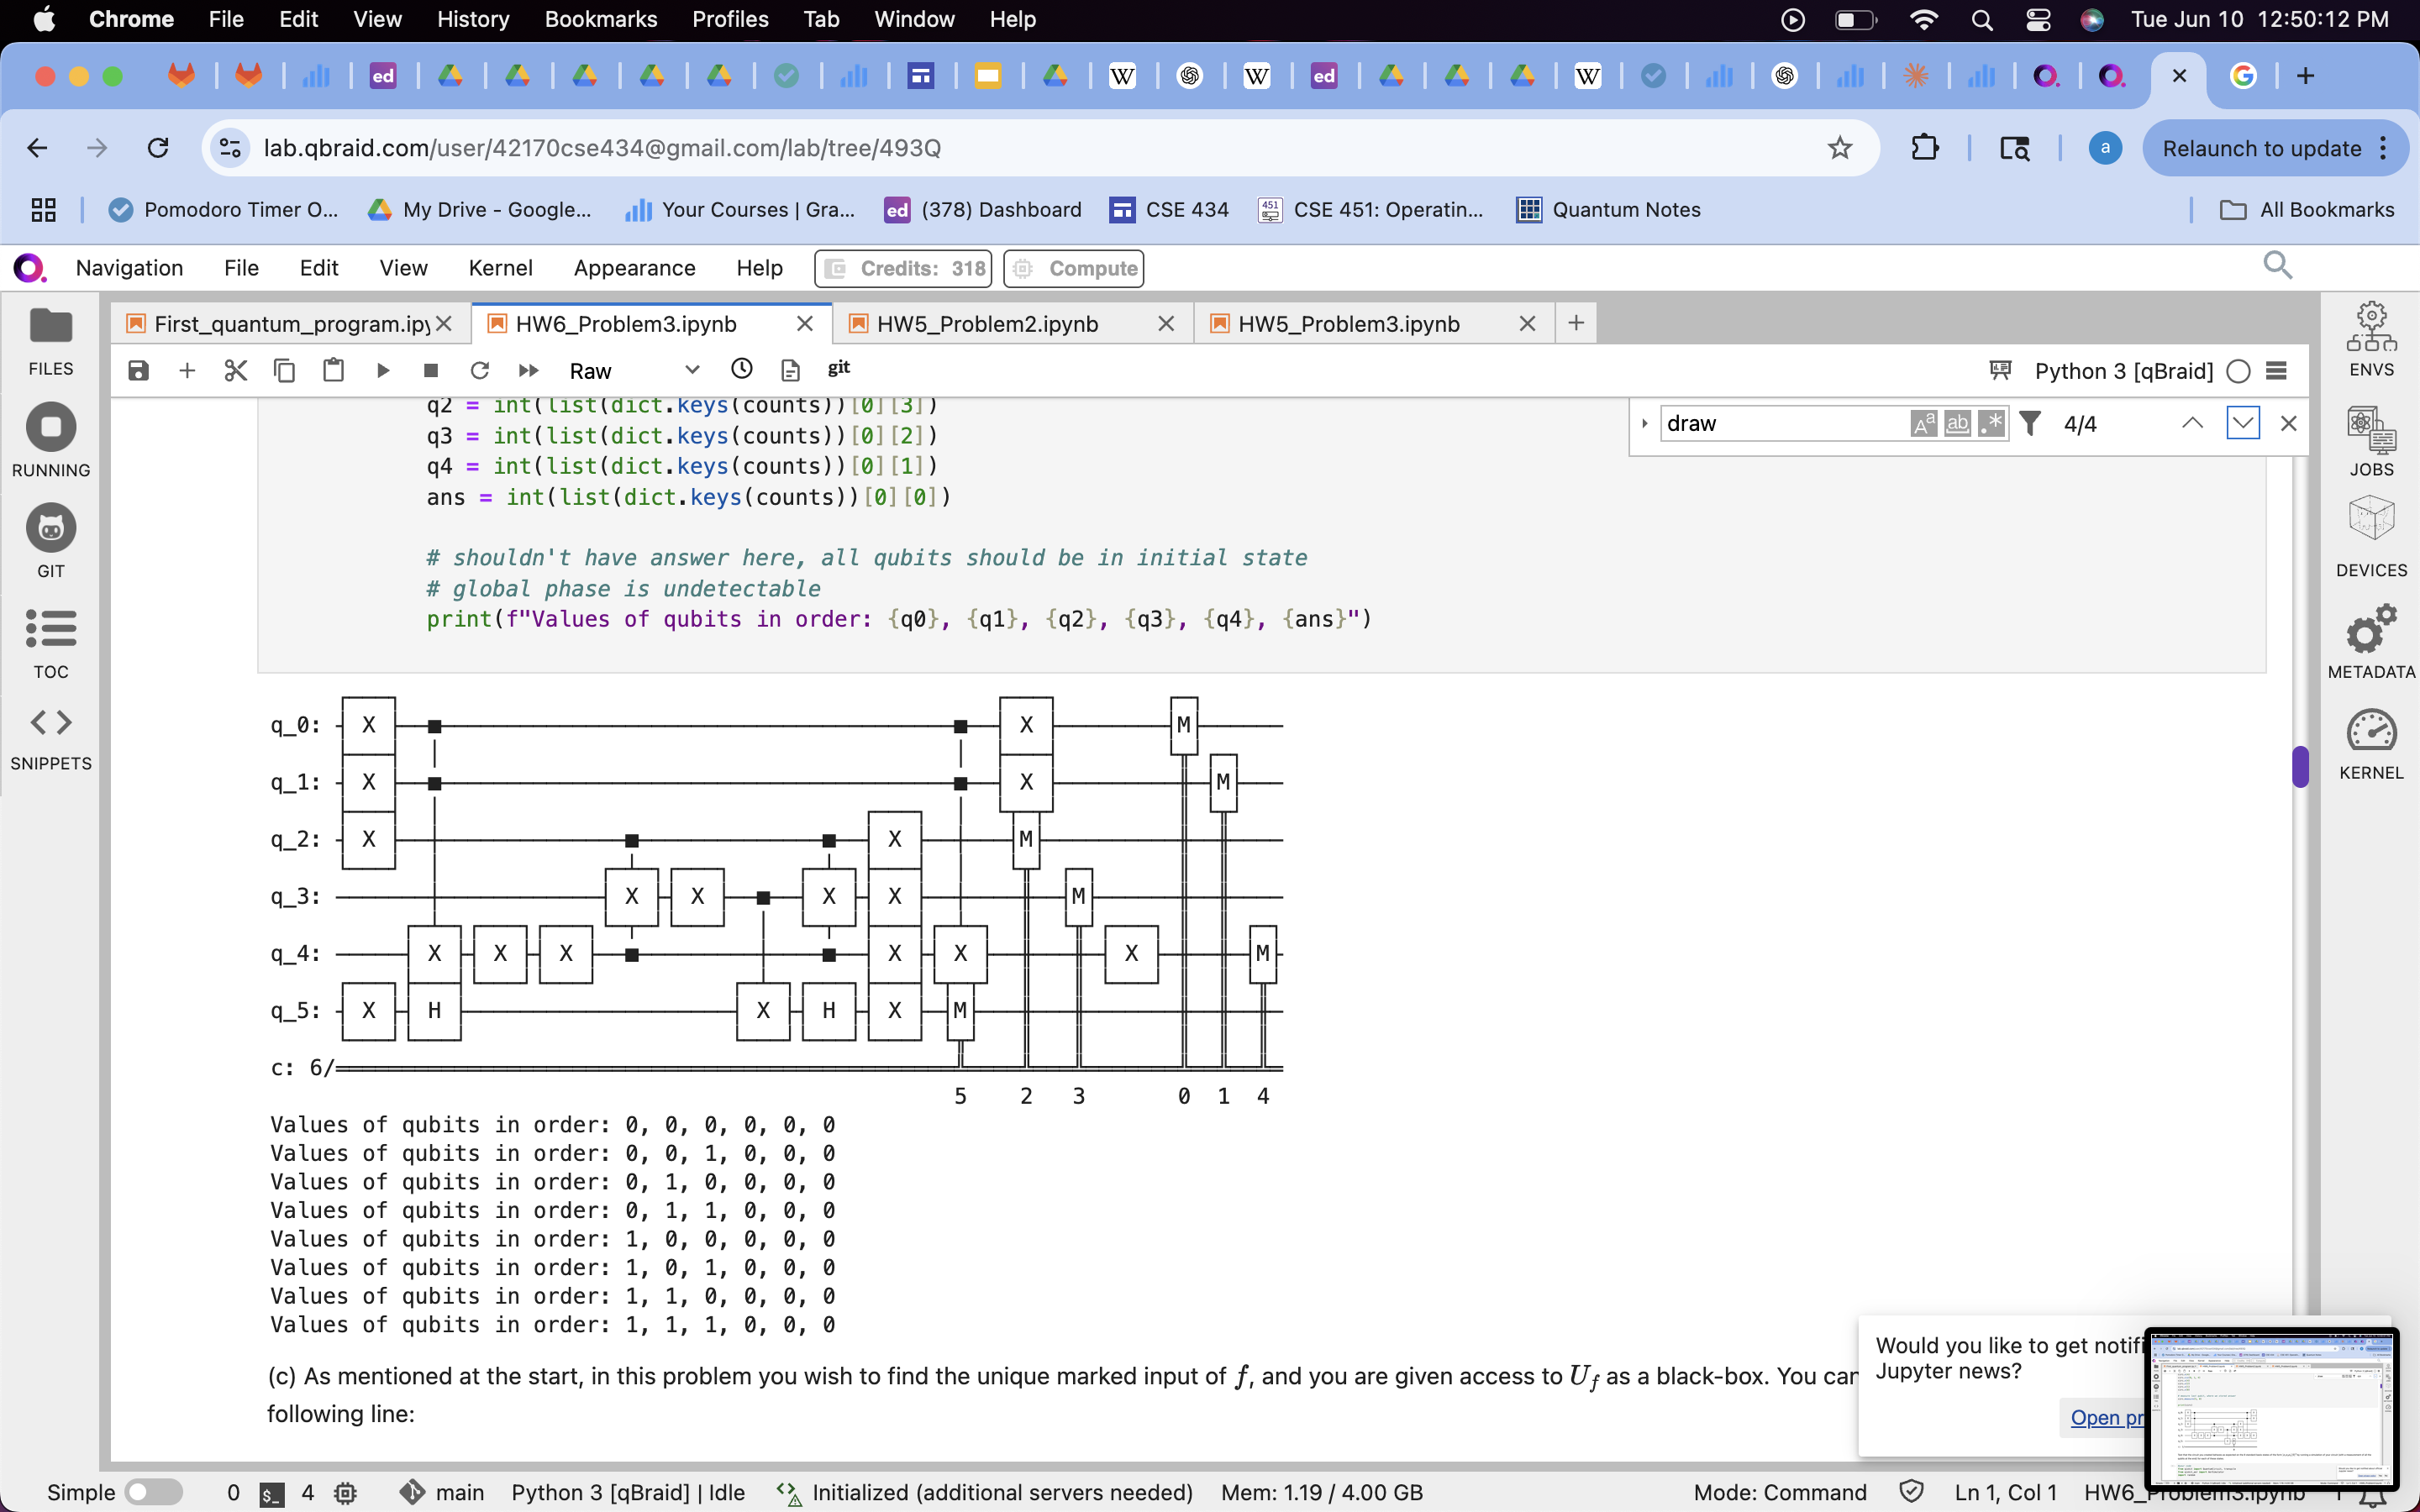This screenshot has width=2420, height=1512.
Task: Insert a new cell below with plus icon
Action: 187,370
